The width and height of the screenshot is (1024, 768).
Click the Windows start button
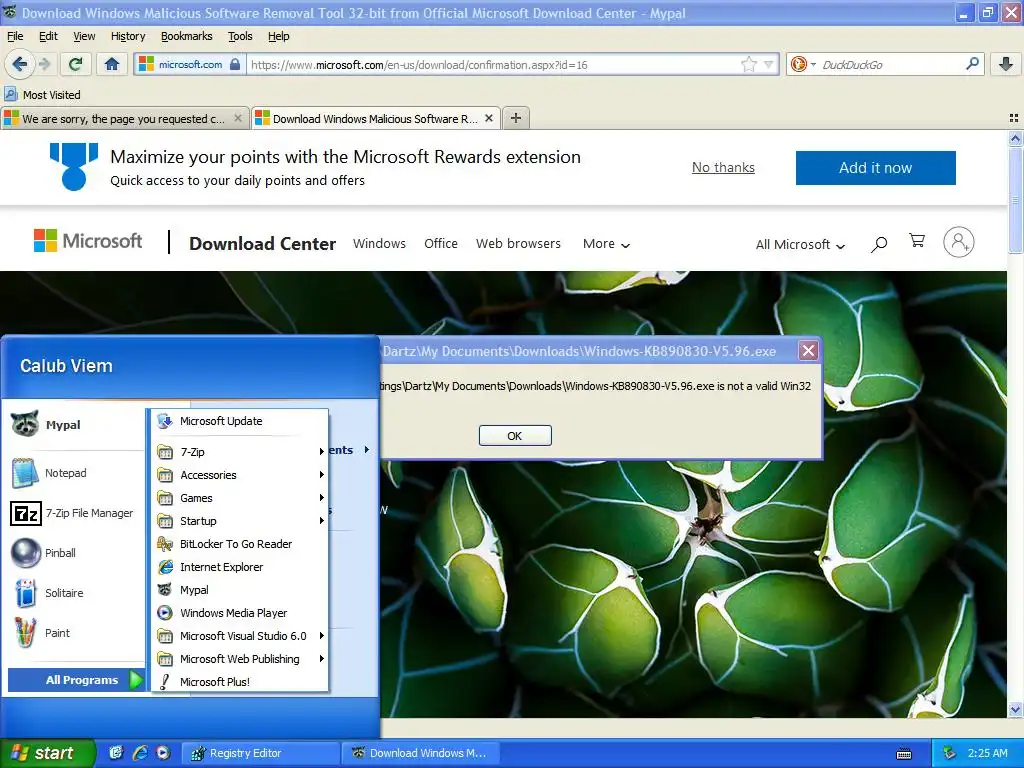[47, 753]
